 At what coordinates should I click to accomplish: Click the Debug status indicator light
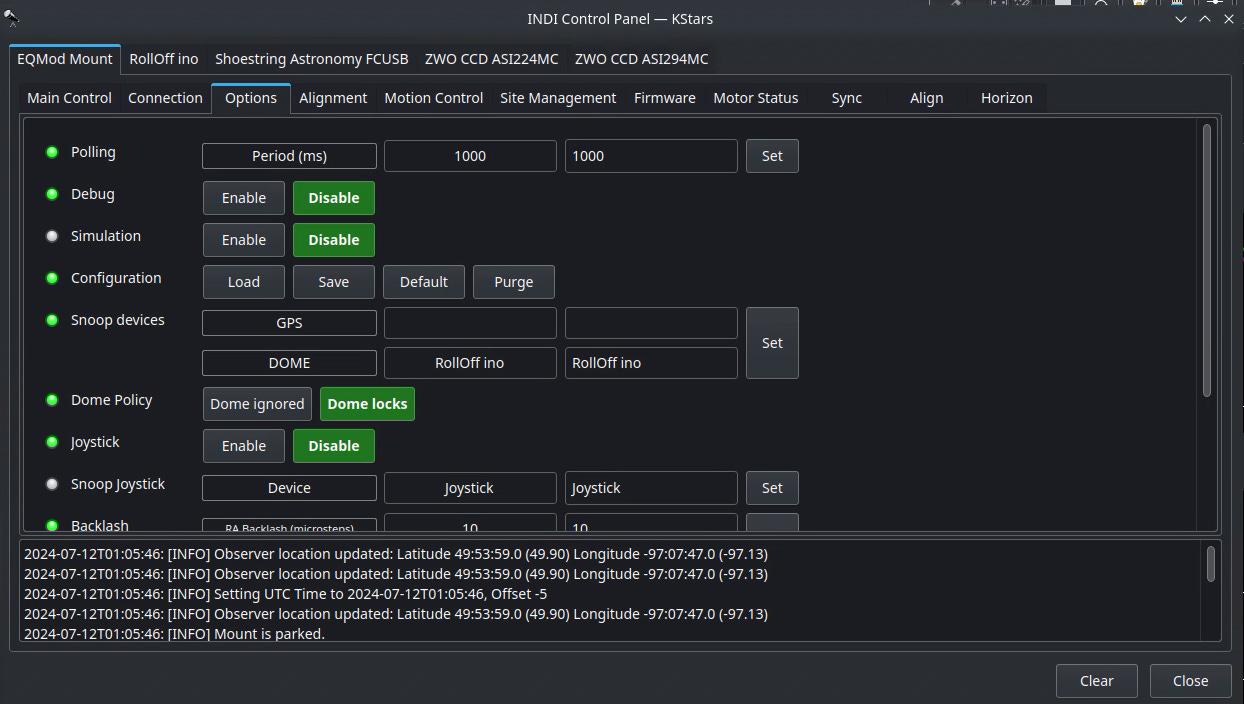(x=52, y=194)
